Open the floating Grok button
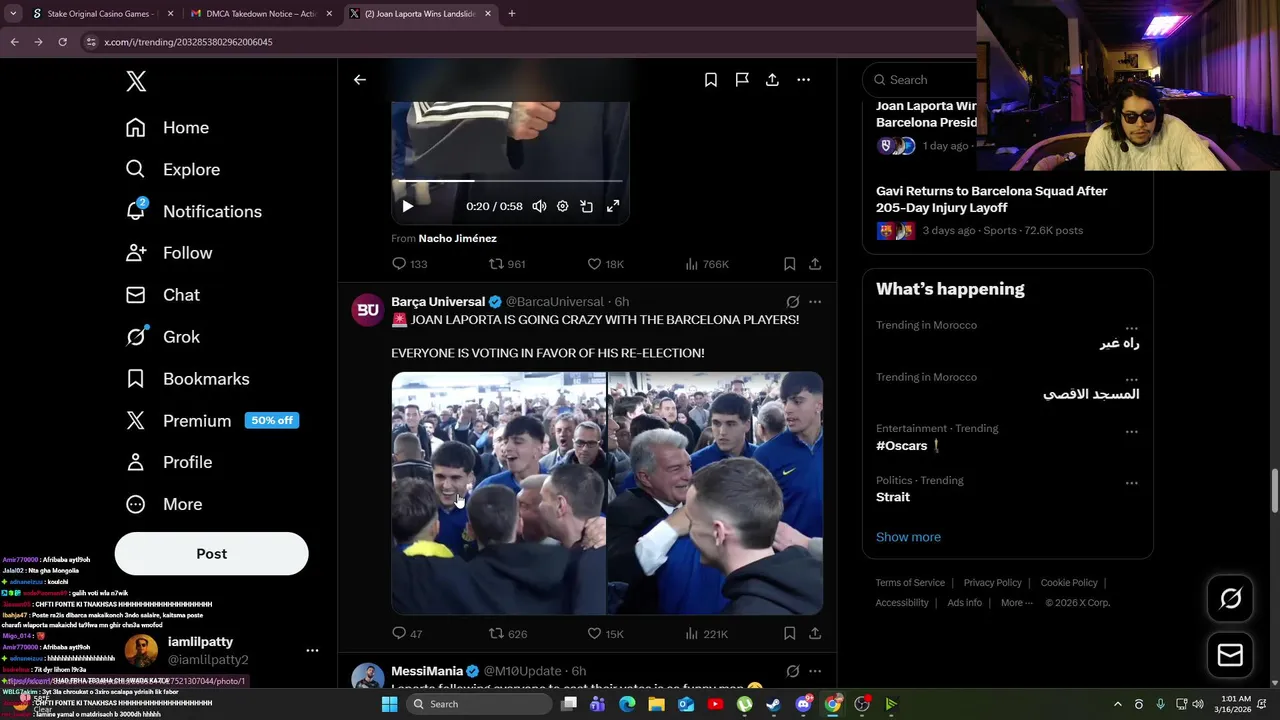The width and height of the screenshot is (1280, 720). [1230, 599]
